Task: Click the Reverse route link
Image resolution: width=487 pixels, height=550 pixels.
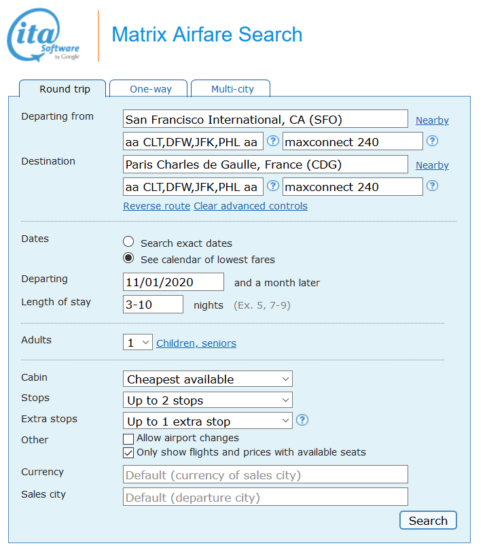Action: 156,206
